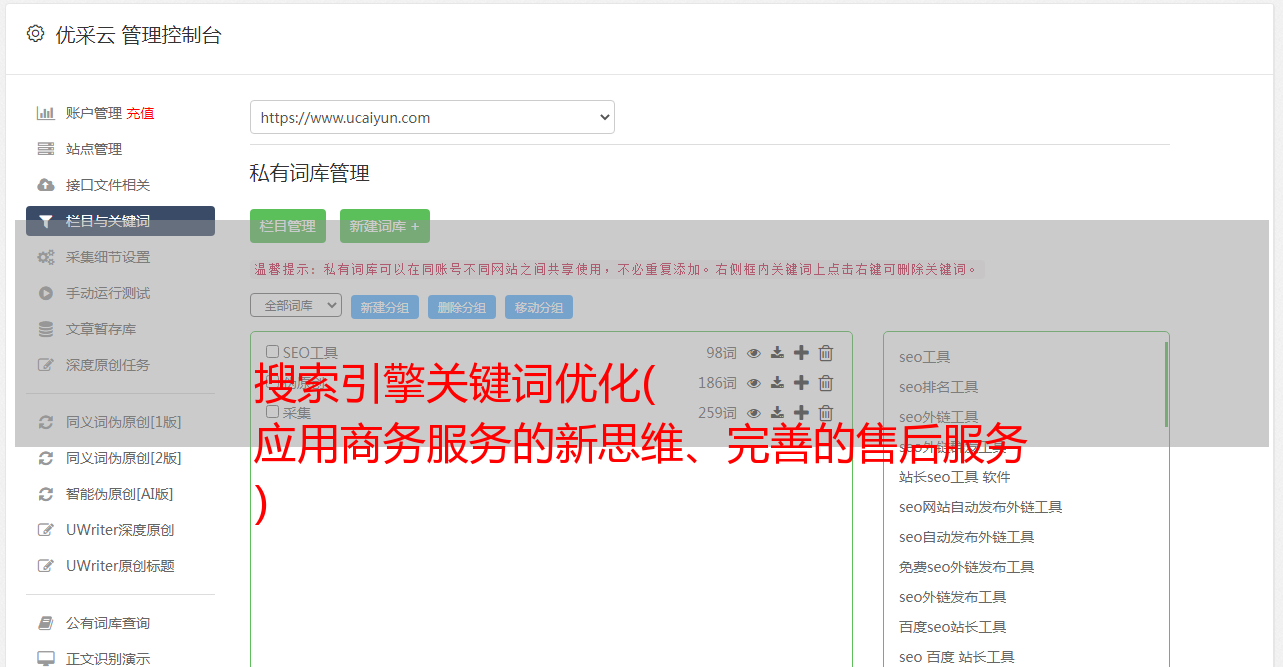1283x667 pixels.
Task: Click the keyword "seo外链发布工具"
Action: (x=952, y=597)
